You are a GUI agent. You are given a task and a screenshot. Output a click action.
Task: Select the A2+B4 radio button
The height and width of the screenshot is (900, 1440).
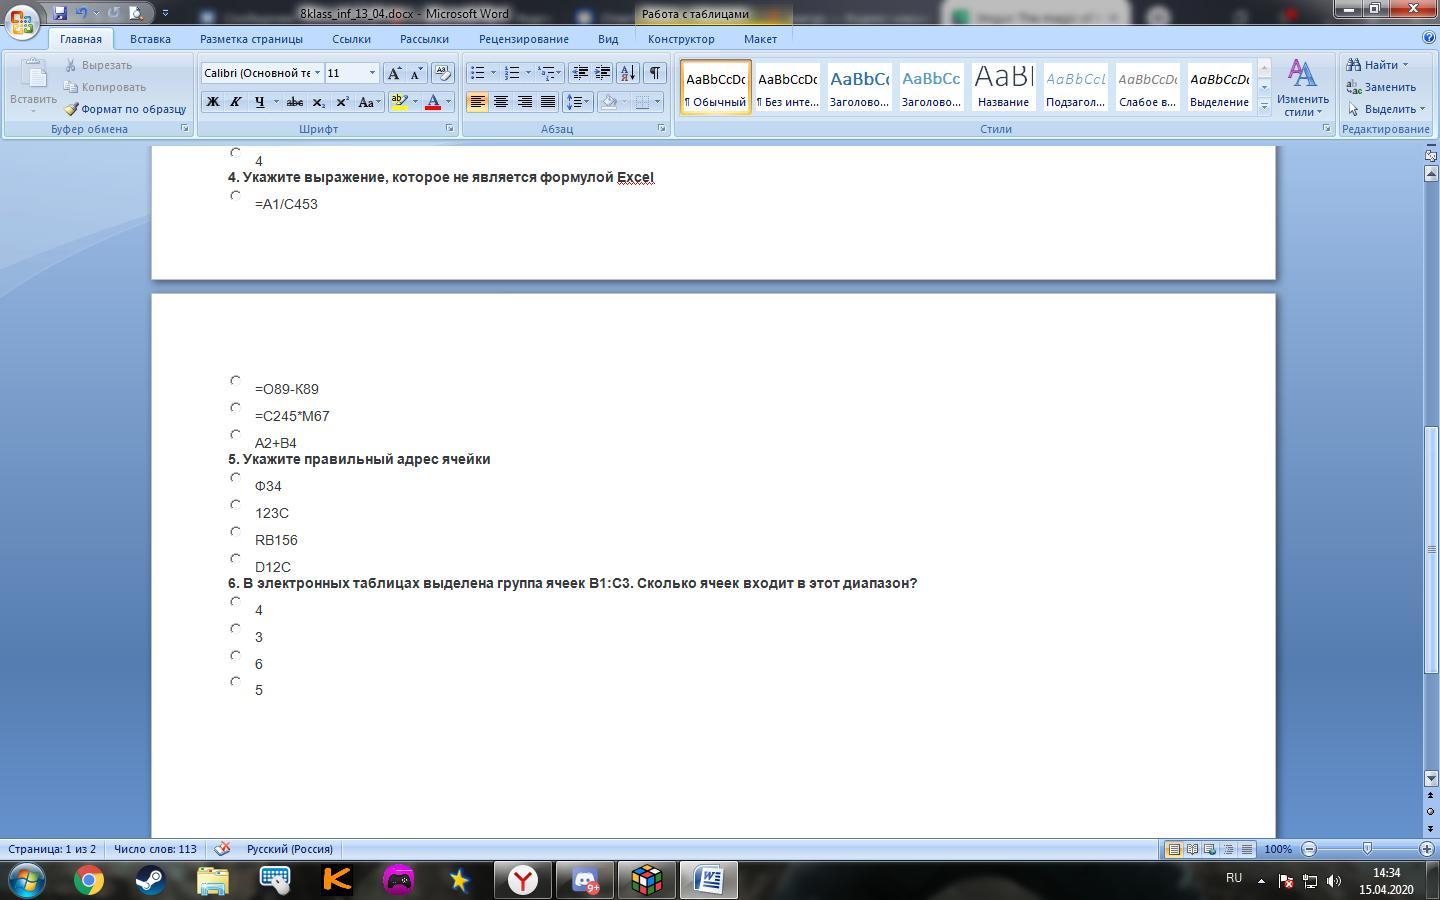tap(235, 435)
